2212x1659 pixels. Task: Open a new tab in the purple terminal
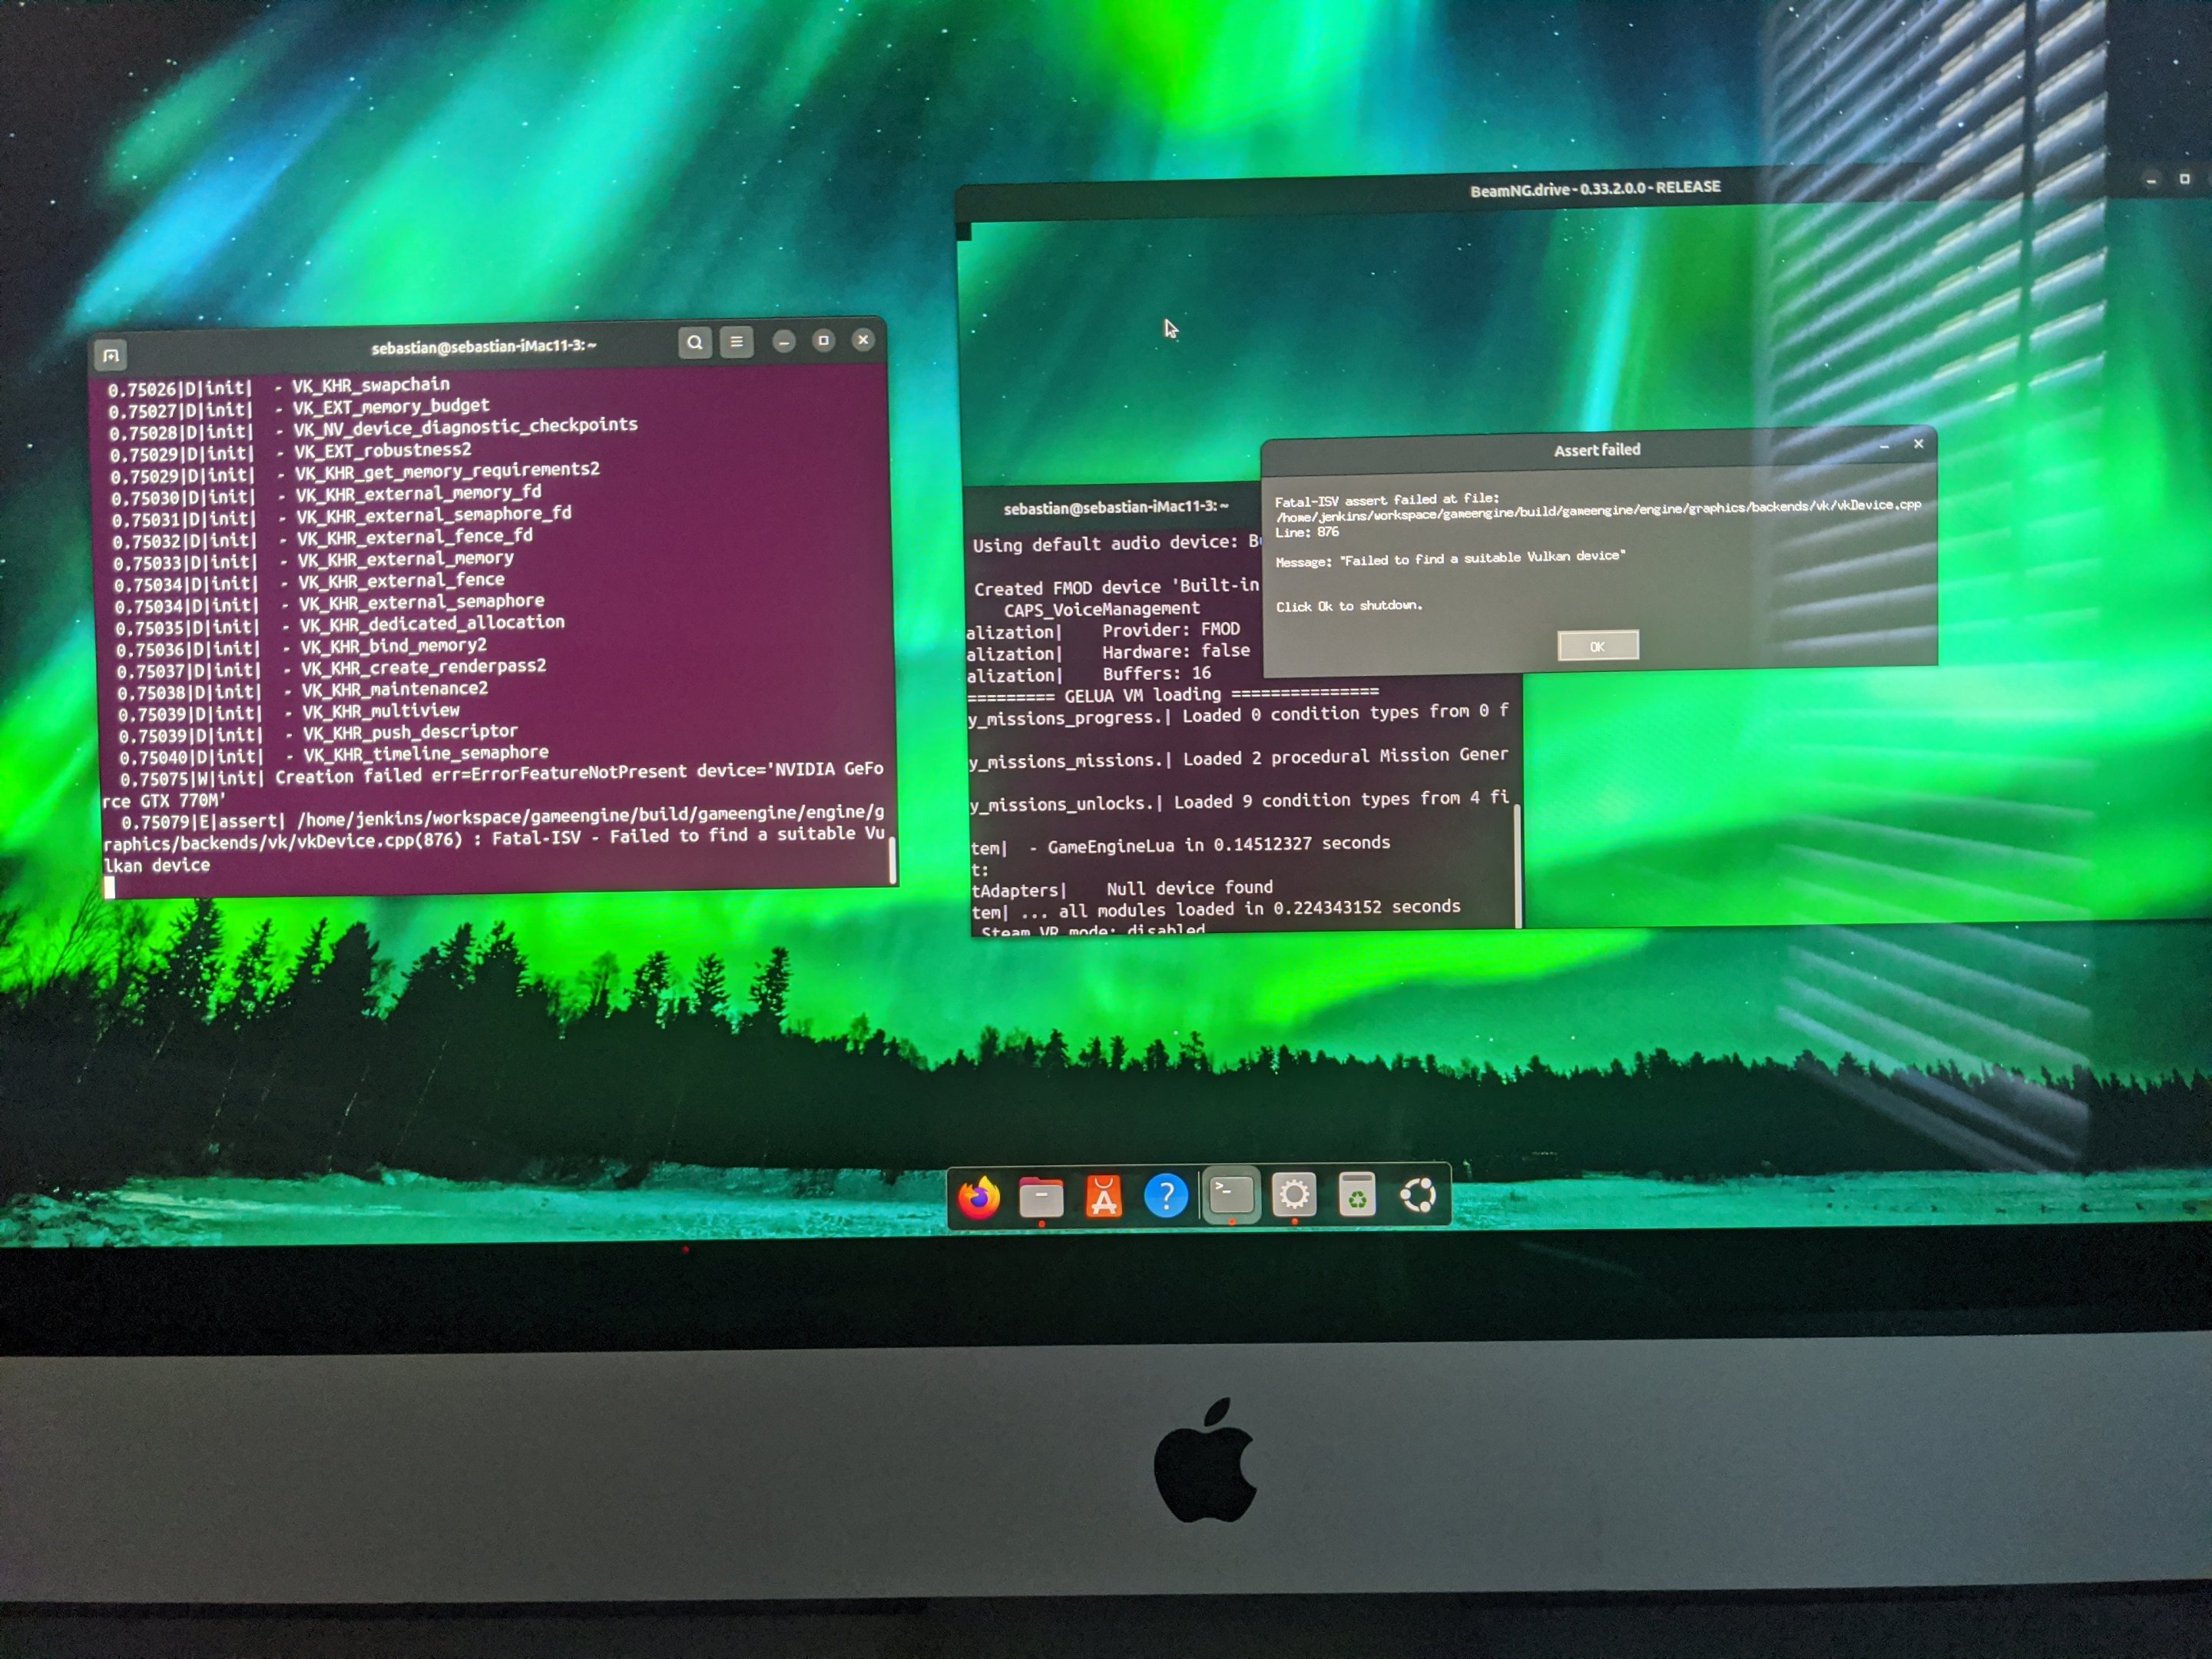(111, 355)
